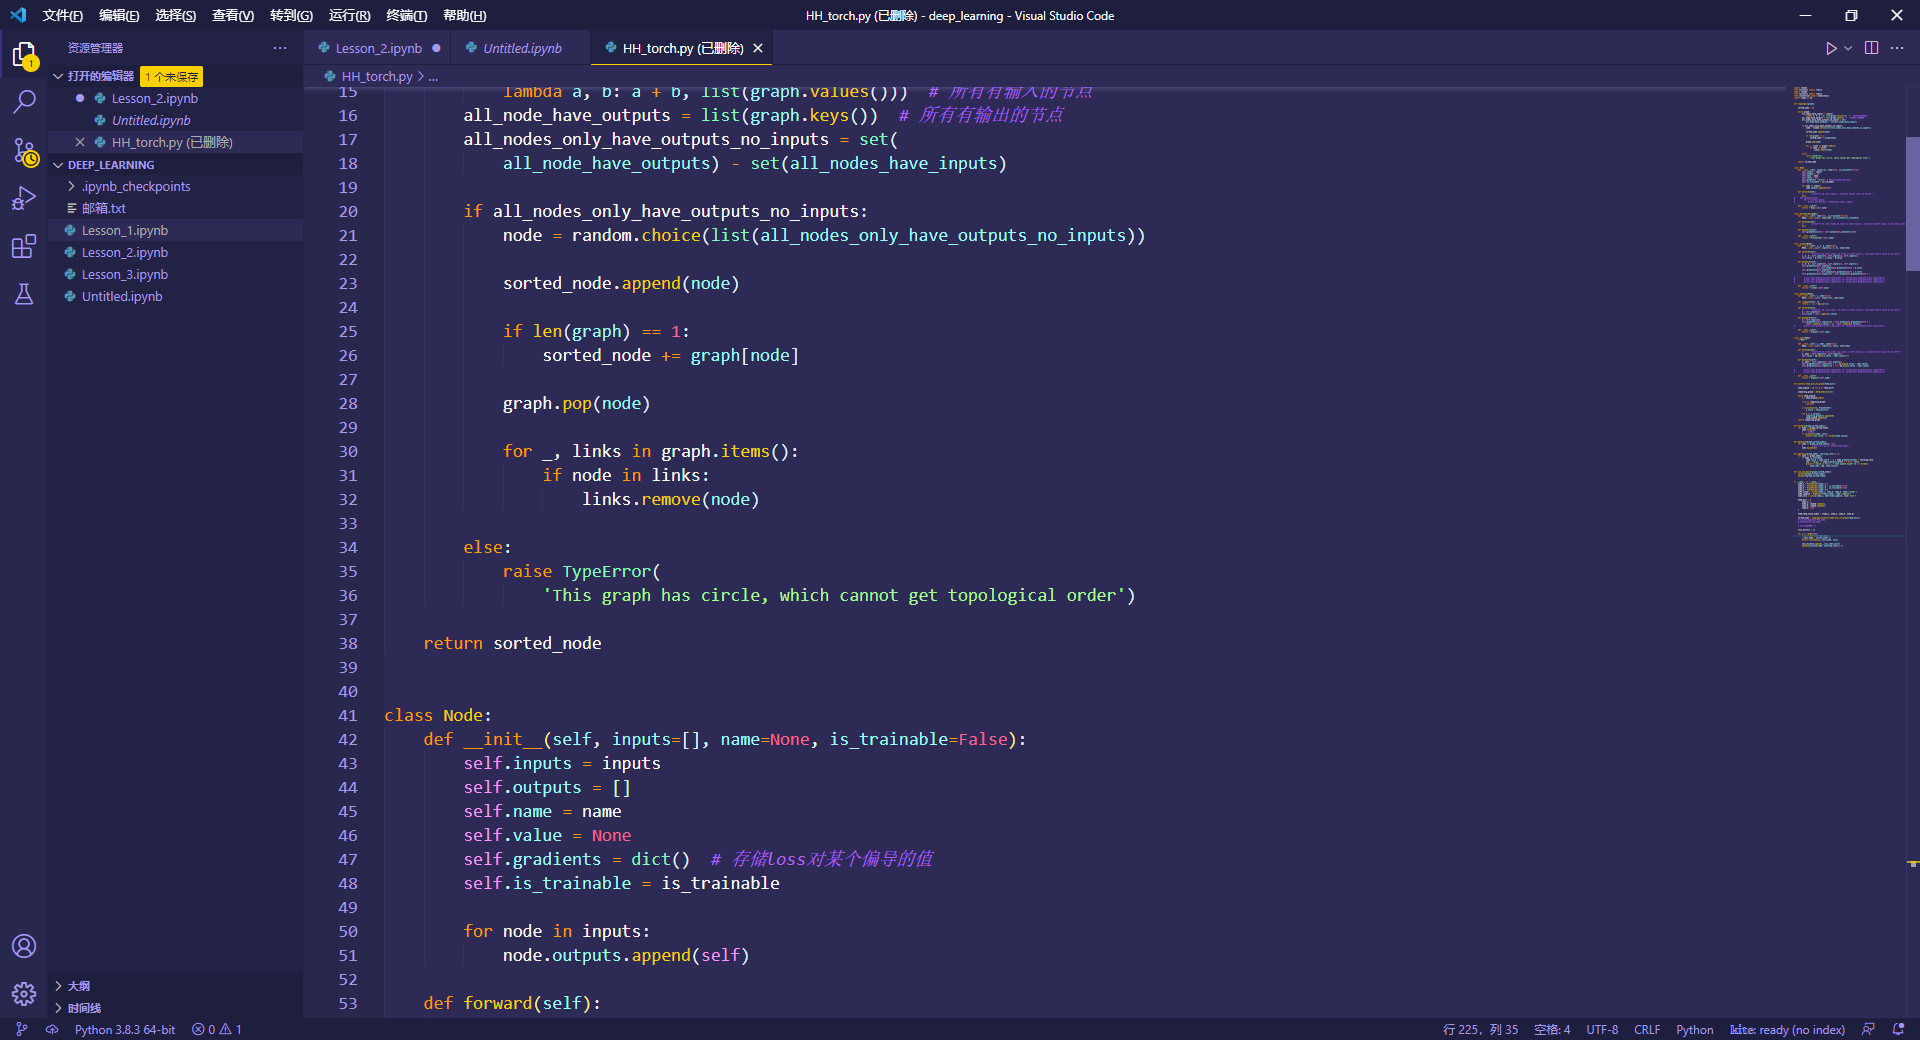
Task: Click the feedback icon in status bar
Action: [1868, 1029]
